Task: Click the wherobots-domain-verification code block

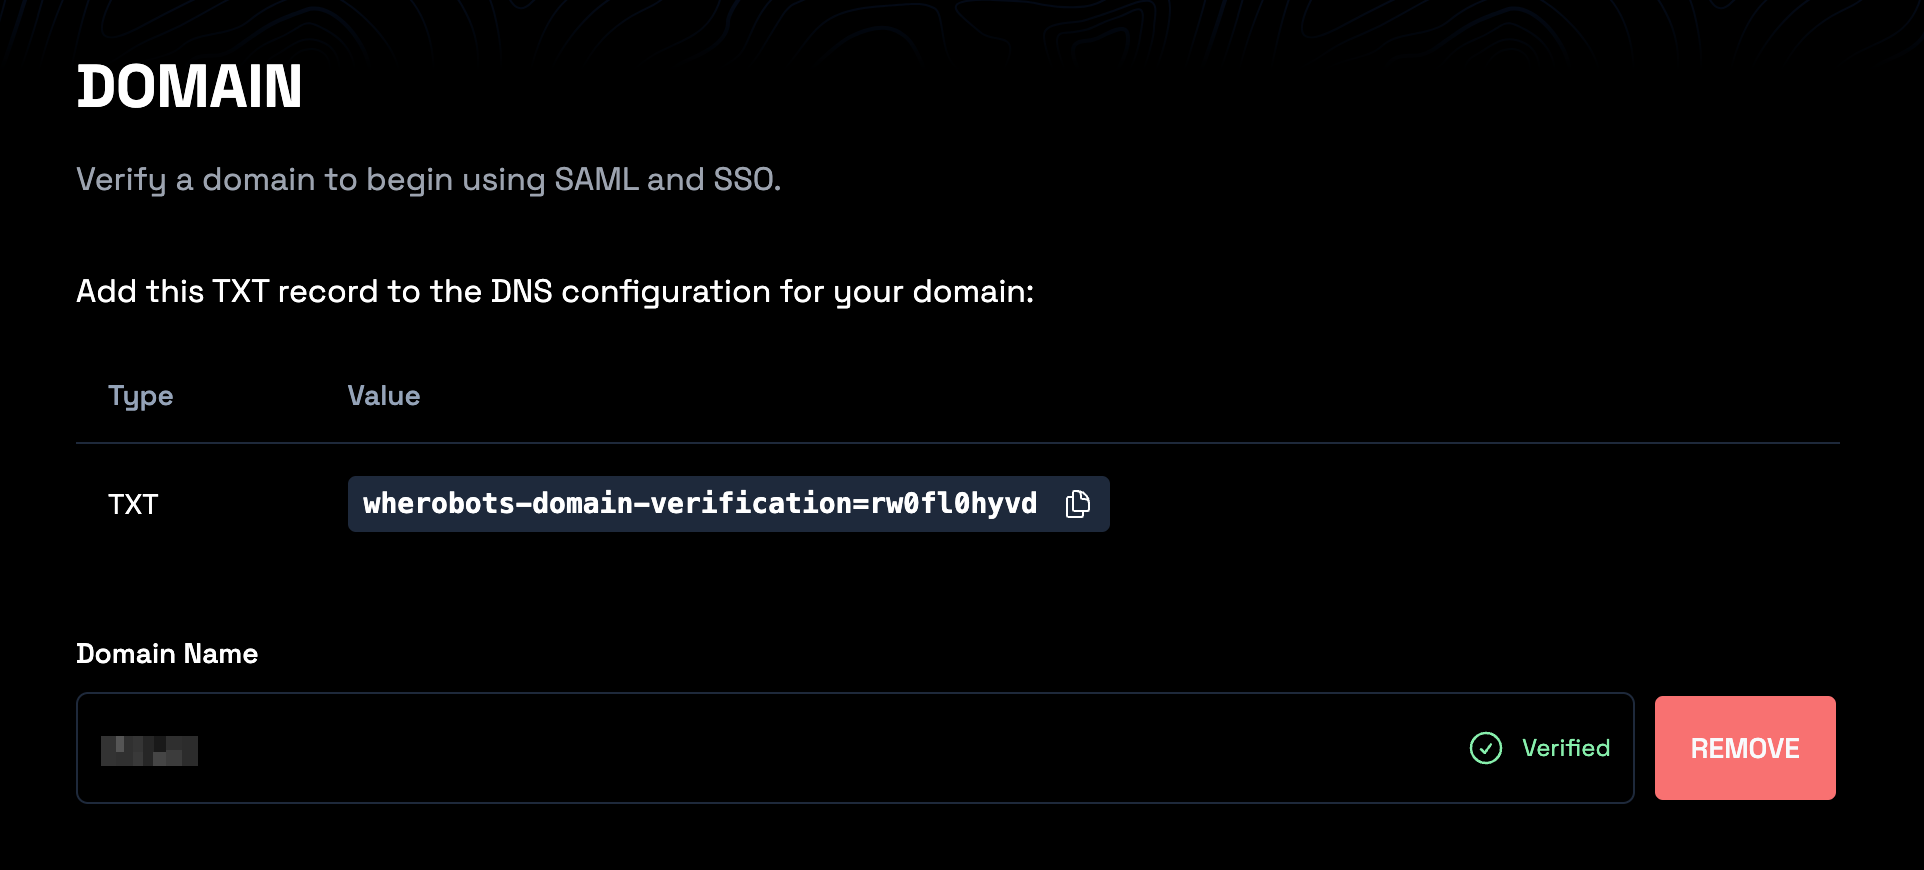Action: click(x=699, y=504)
